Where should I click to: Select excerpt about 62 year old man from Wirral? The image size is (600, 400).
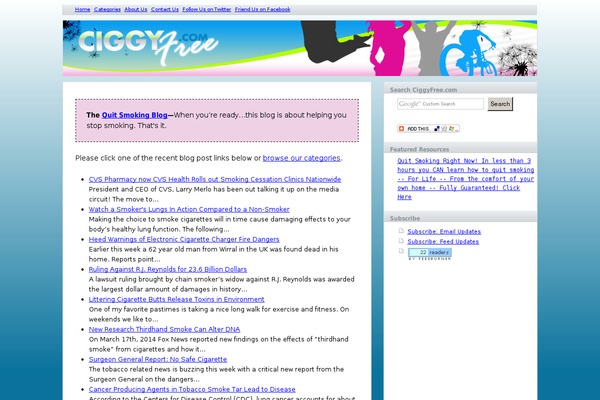pos(214,254)
